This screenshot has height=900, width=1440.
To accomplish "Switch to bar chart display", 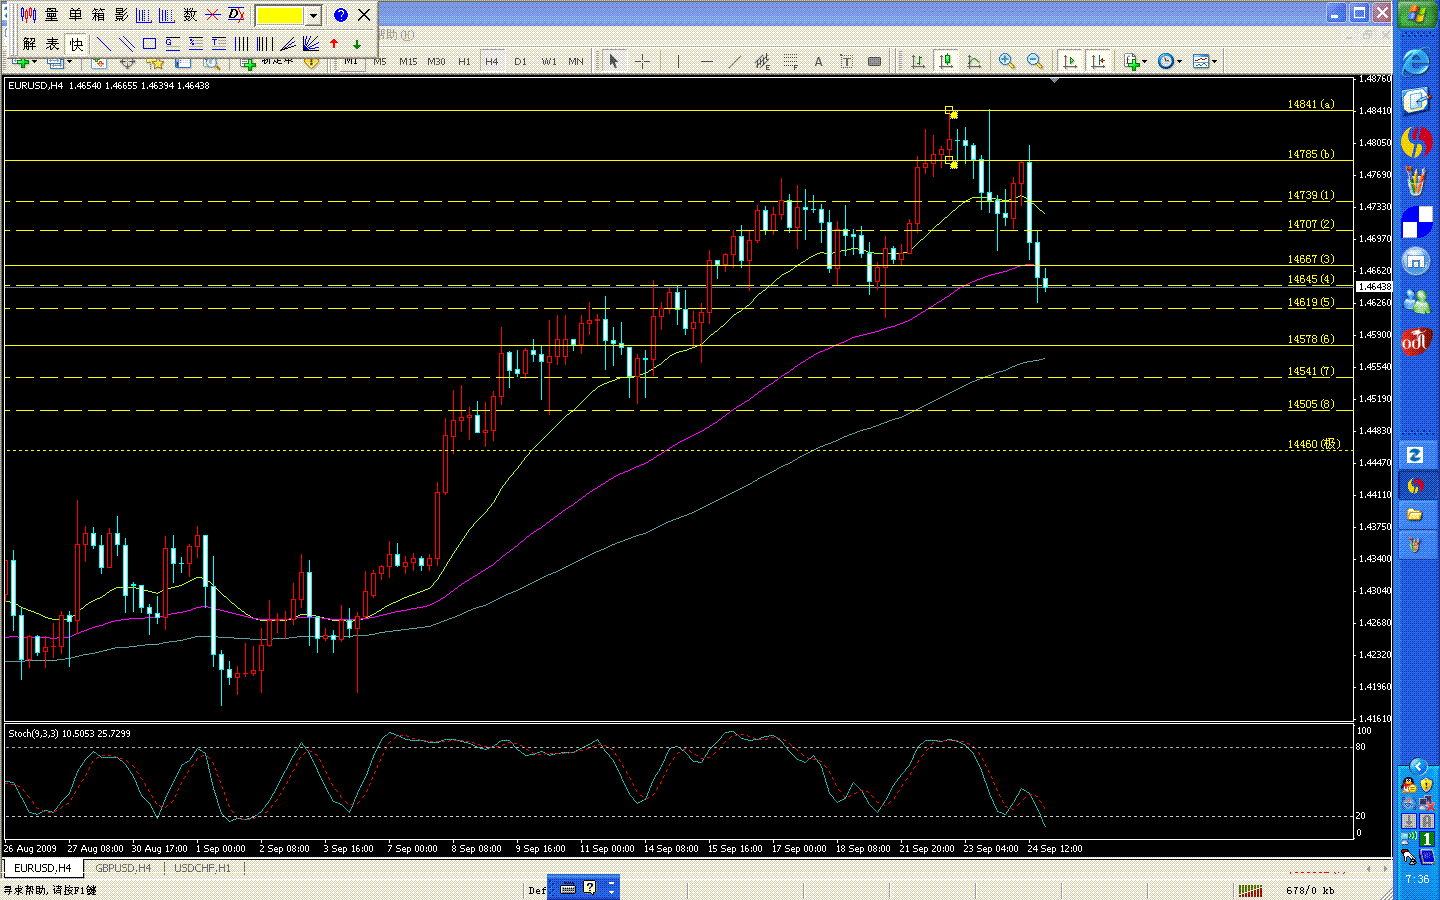I will pyautogui.click(x=917, y=62).
